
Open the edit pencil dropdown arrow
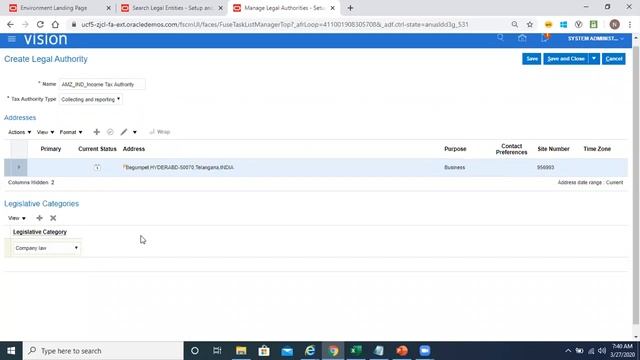(135, 132)
